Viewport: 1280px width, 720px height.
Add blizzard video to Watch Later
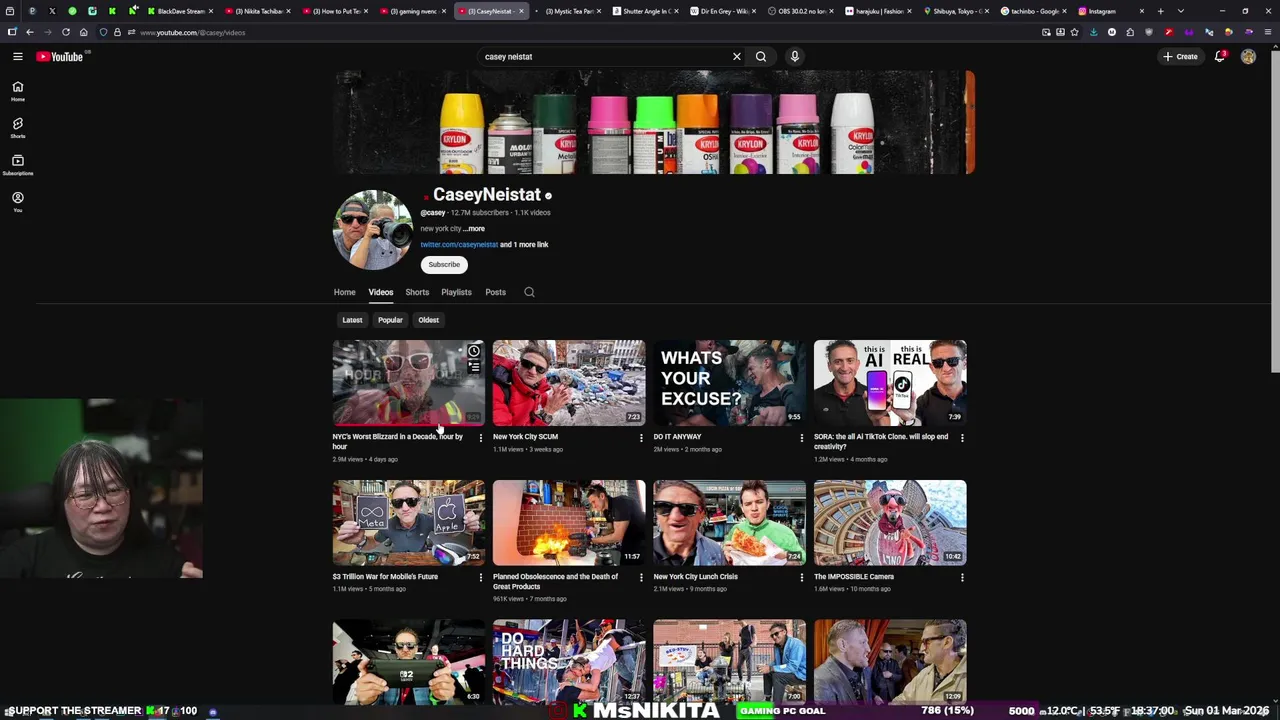(x=474, y=352)
